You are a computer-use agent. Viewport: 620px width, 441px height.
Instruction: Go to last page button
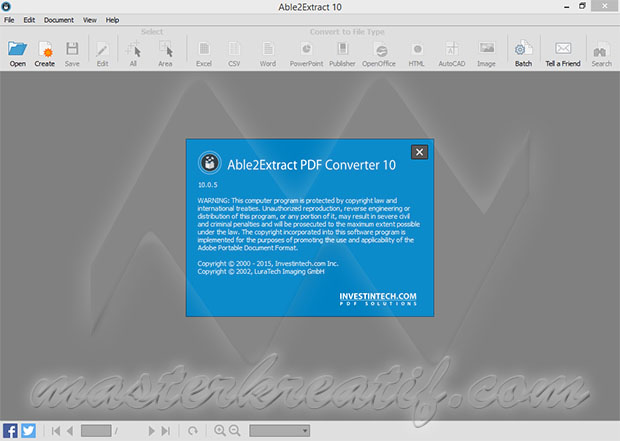[166, 431]
